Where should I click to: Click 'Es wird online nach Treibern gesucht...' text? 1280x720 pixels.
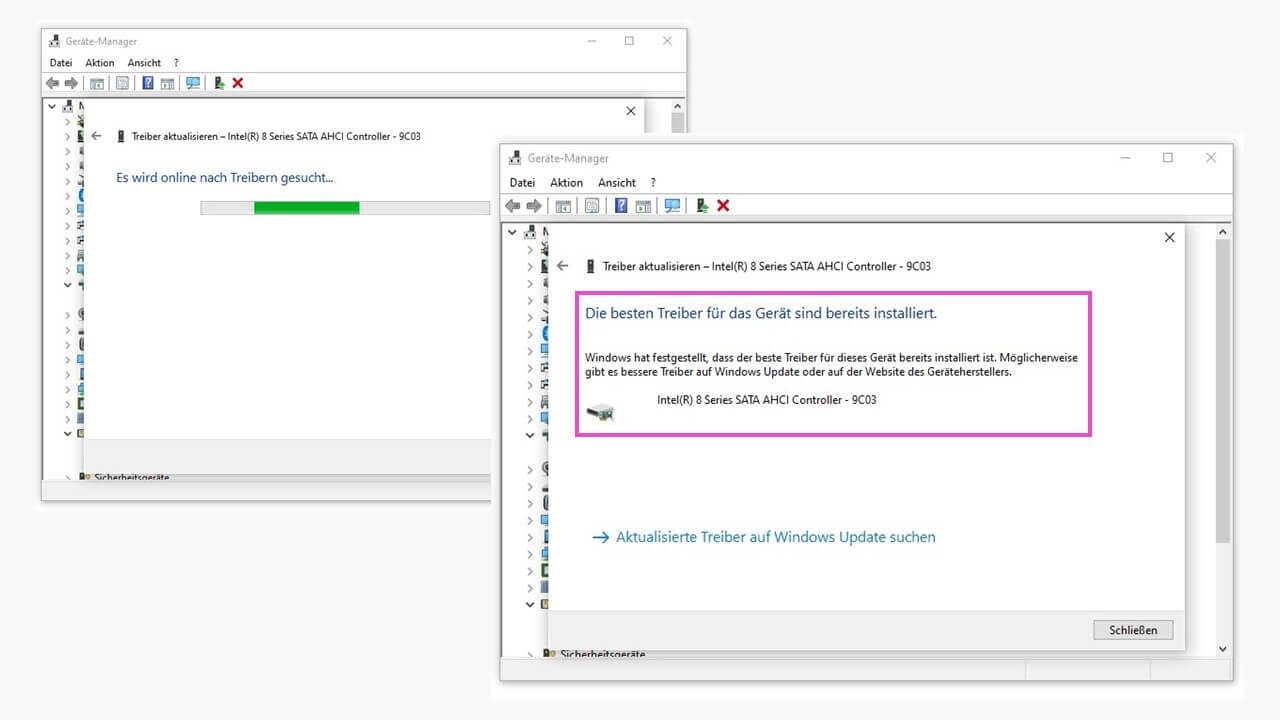[x=224, y=178]
